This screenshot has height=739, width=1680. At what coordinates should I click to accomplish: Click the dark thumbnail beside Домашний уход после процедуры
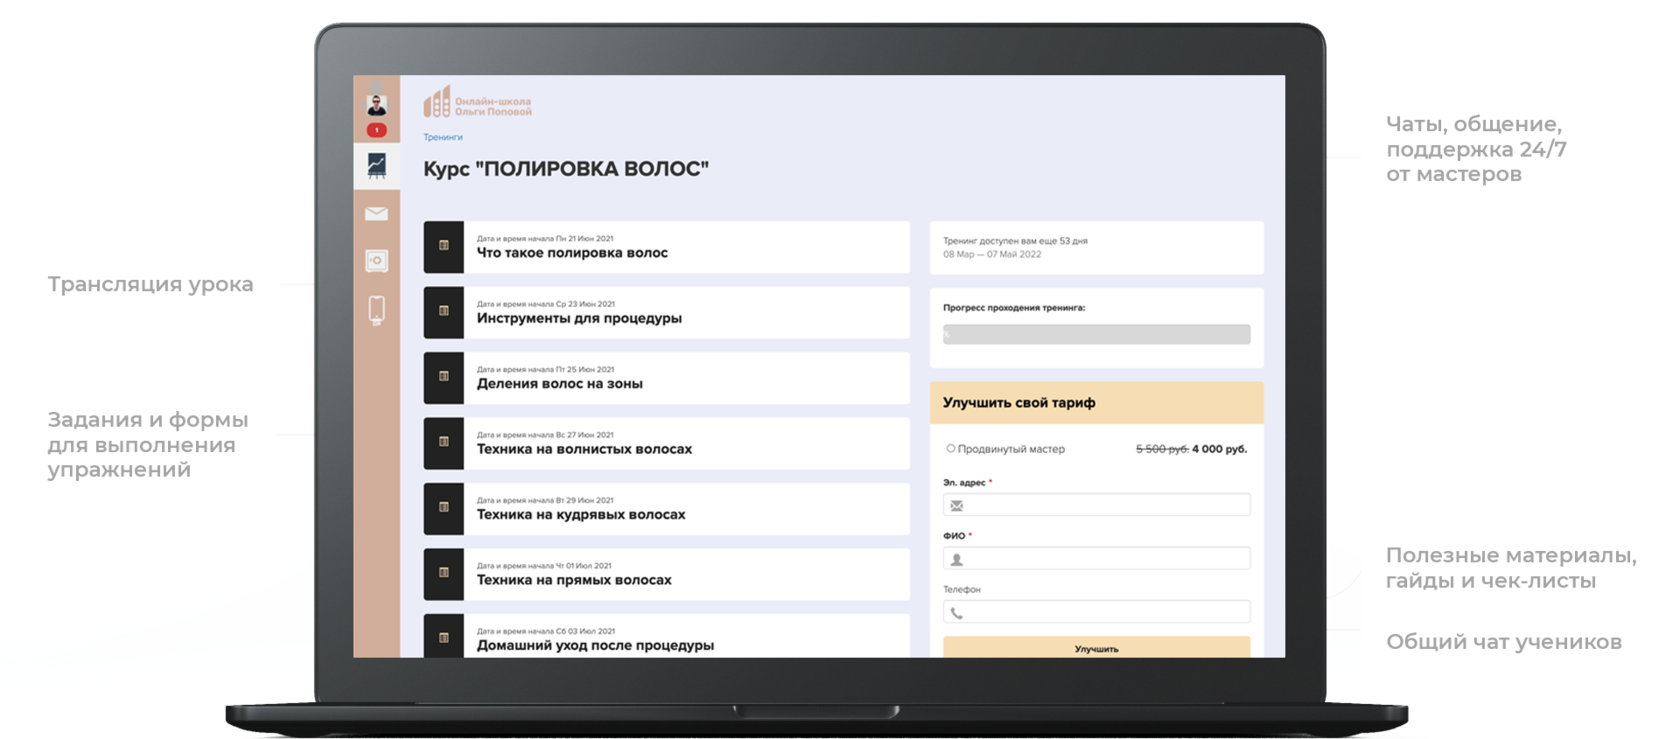[443, 636]
